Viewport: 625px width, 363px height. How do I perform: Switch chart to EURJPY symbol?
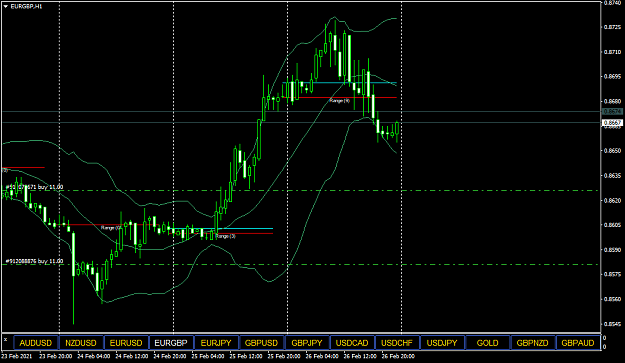(x=216, y=343)
